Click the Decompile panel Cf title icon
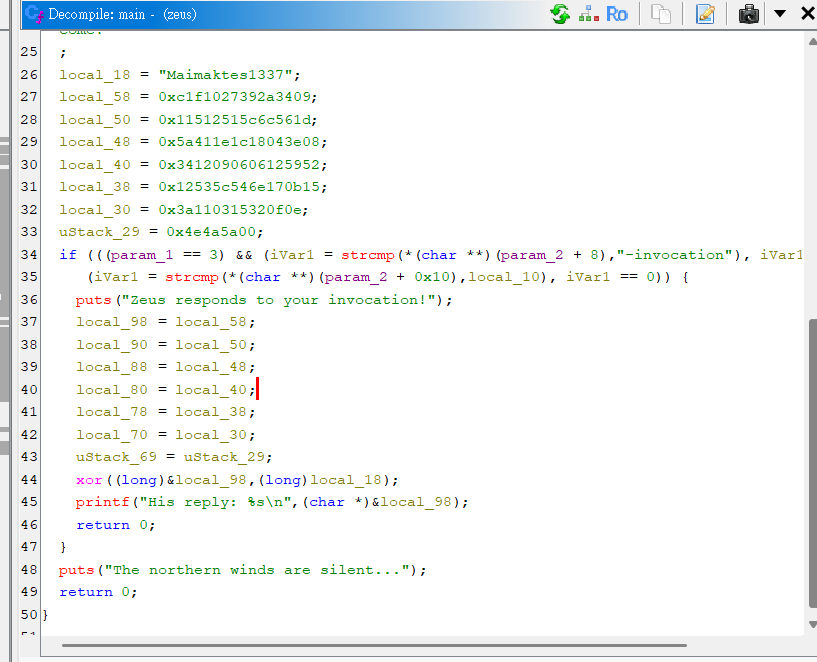This screenshot has height=662, width=817. point(34,14)
